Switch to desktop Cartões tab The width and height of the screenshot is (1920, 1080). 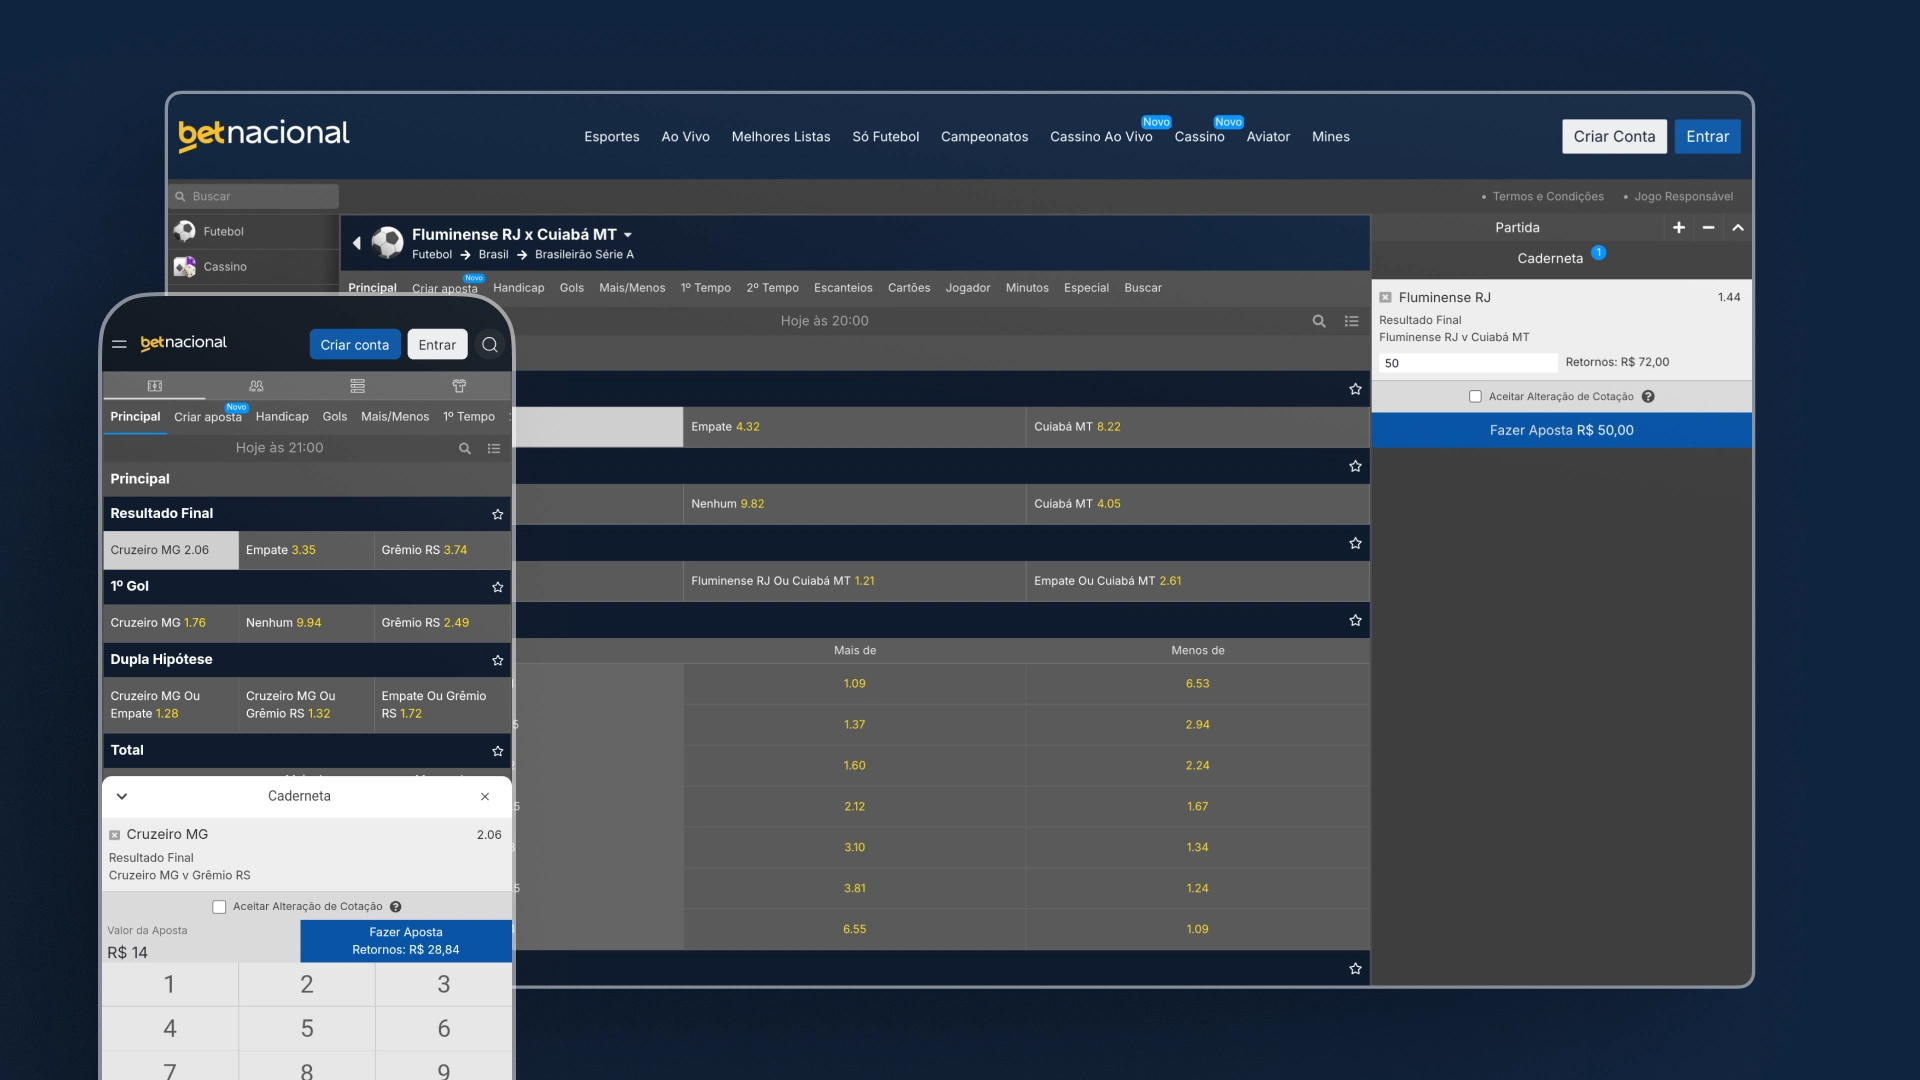[909, 288]
